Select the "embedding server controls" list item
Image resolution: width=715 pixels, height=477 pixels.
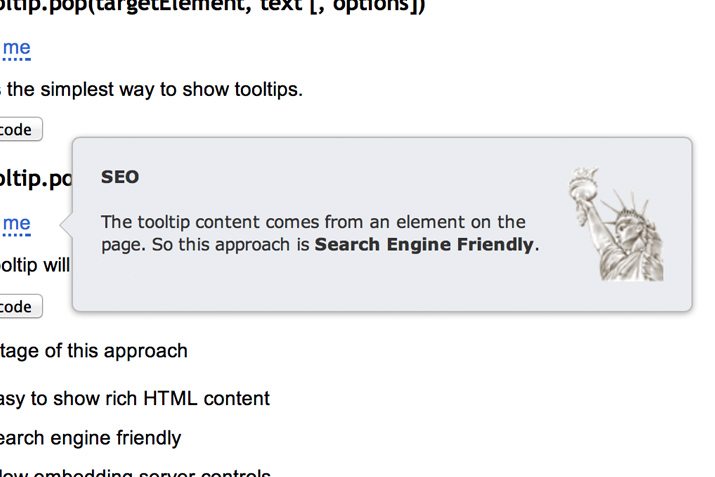152,472
